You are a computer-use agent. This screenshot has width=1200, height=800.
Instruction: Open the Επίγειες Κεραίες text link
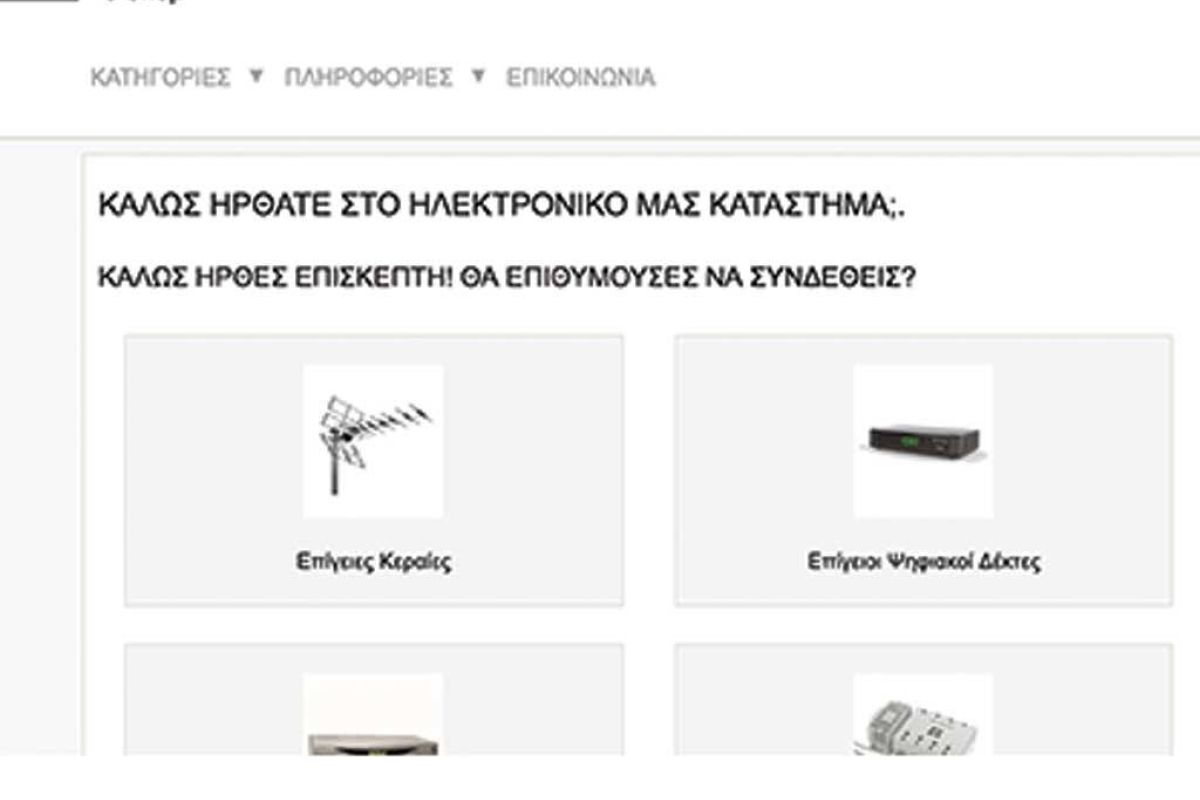(374, 562)
